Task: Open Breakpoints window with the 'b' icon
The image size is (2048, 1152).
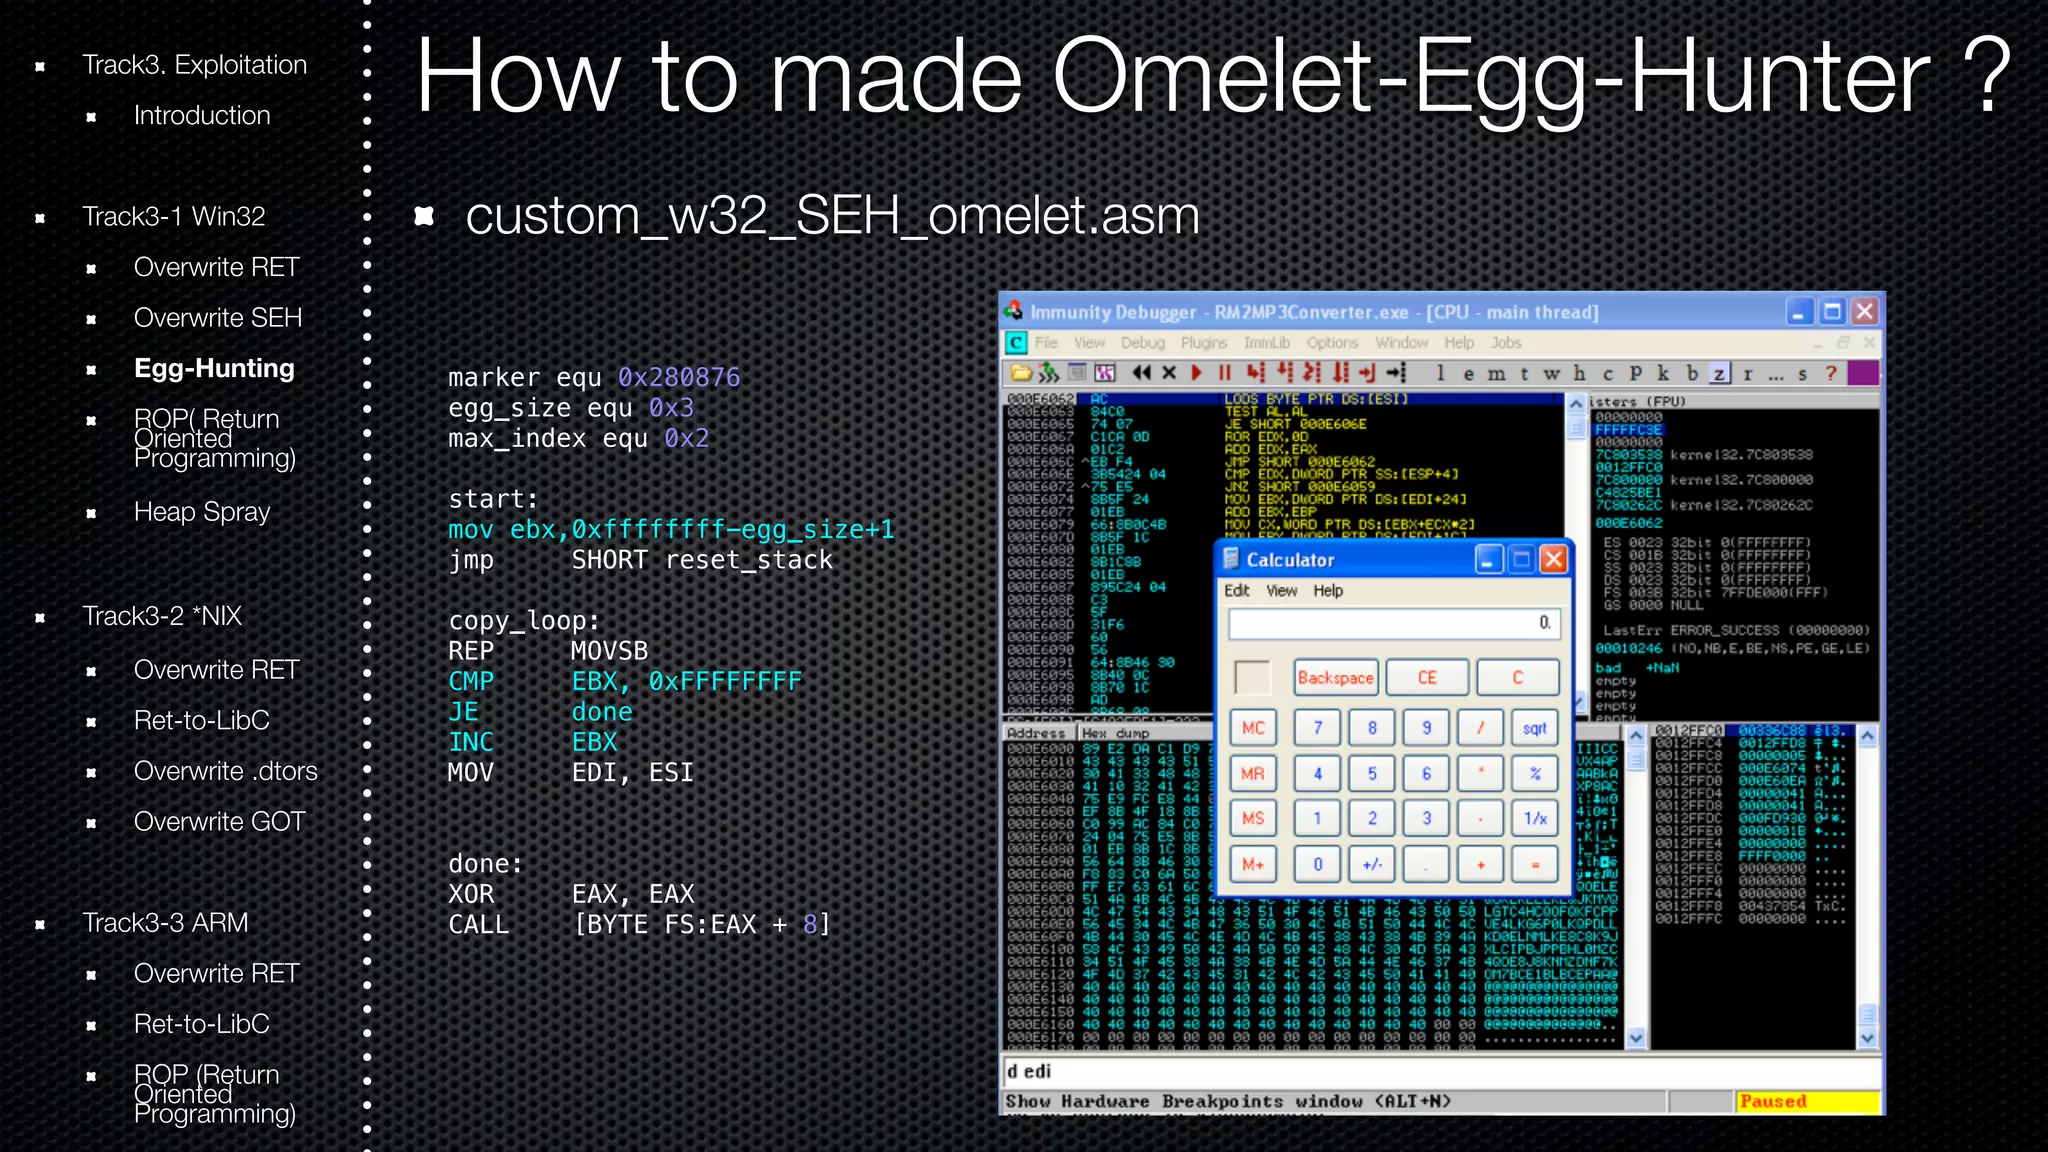Action: tap(1692, 373)
